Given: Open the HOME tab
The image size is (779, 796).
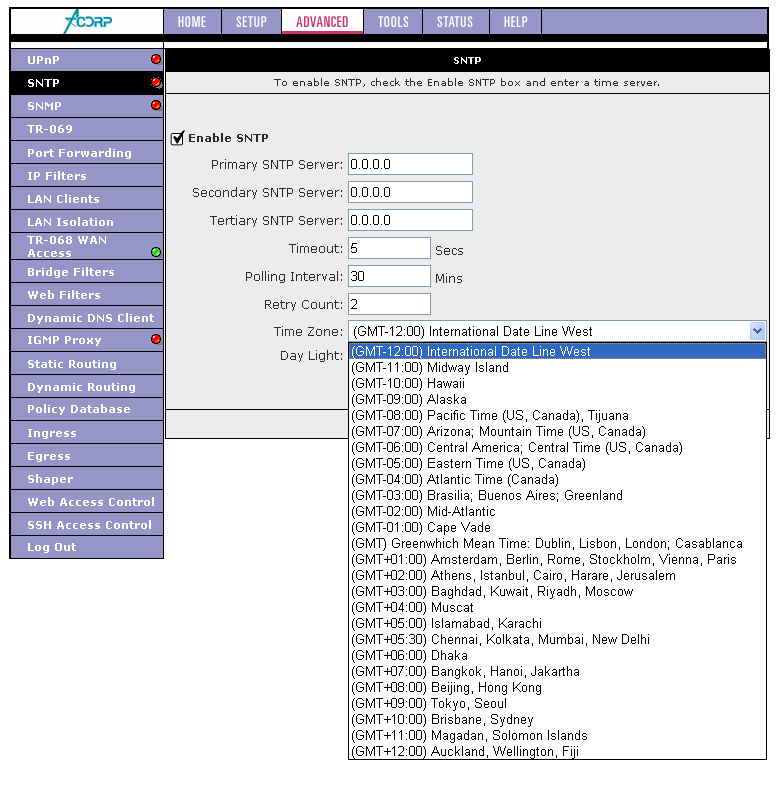Looking at the screenshot, I should click(192, 22).
